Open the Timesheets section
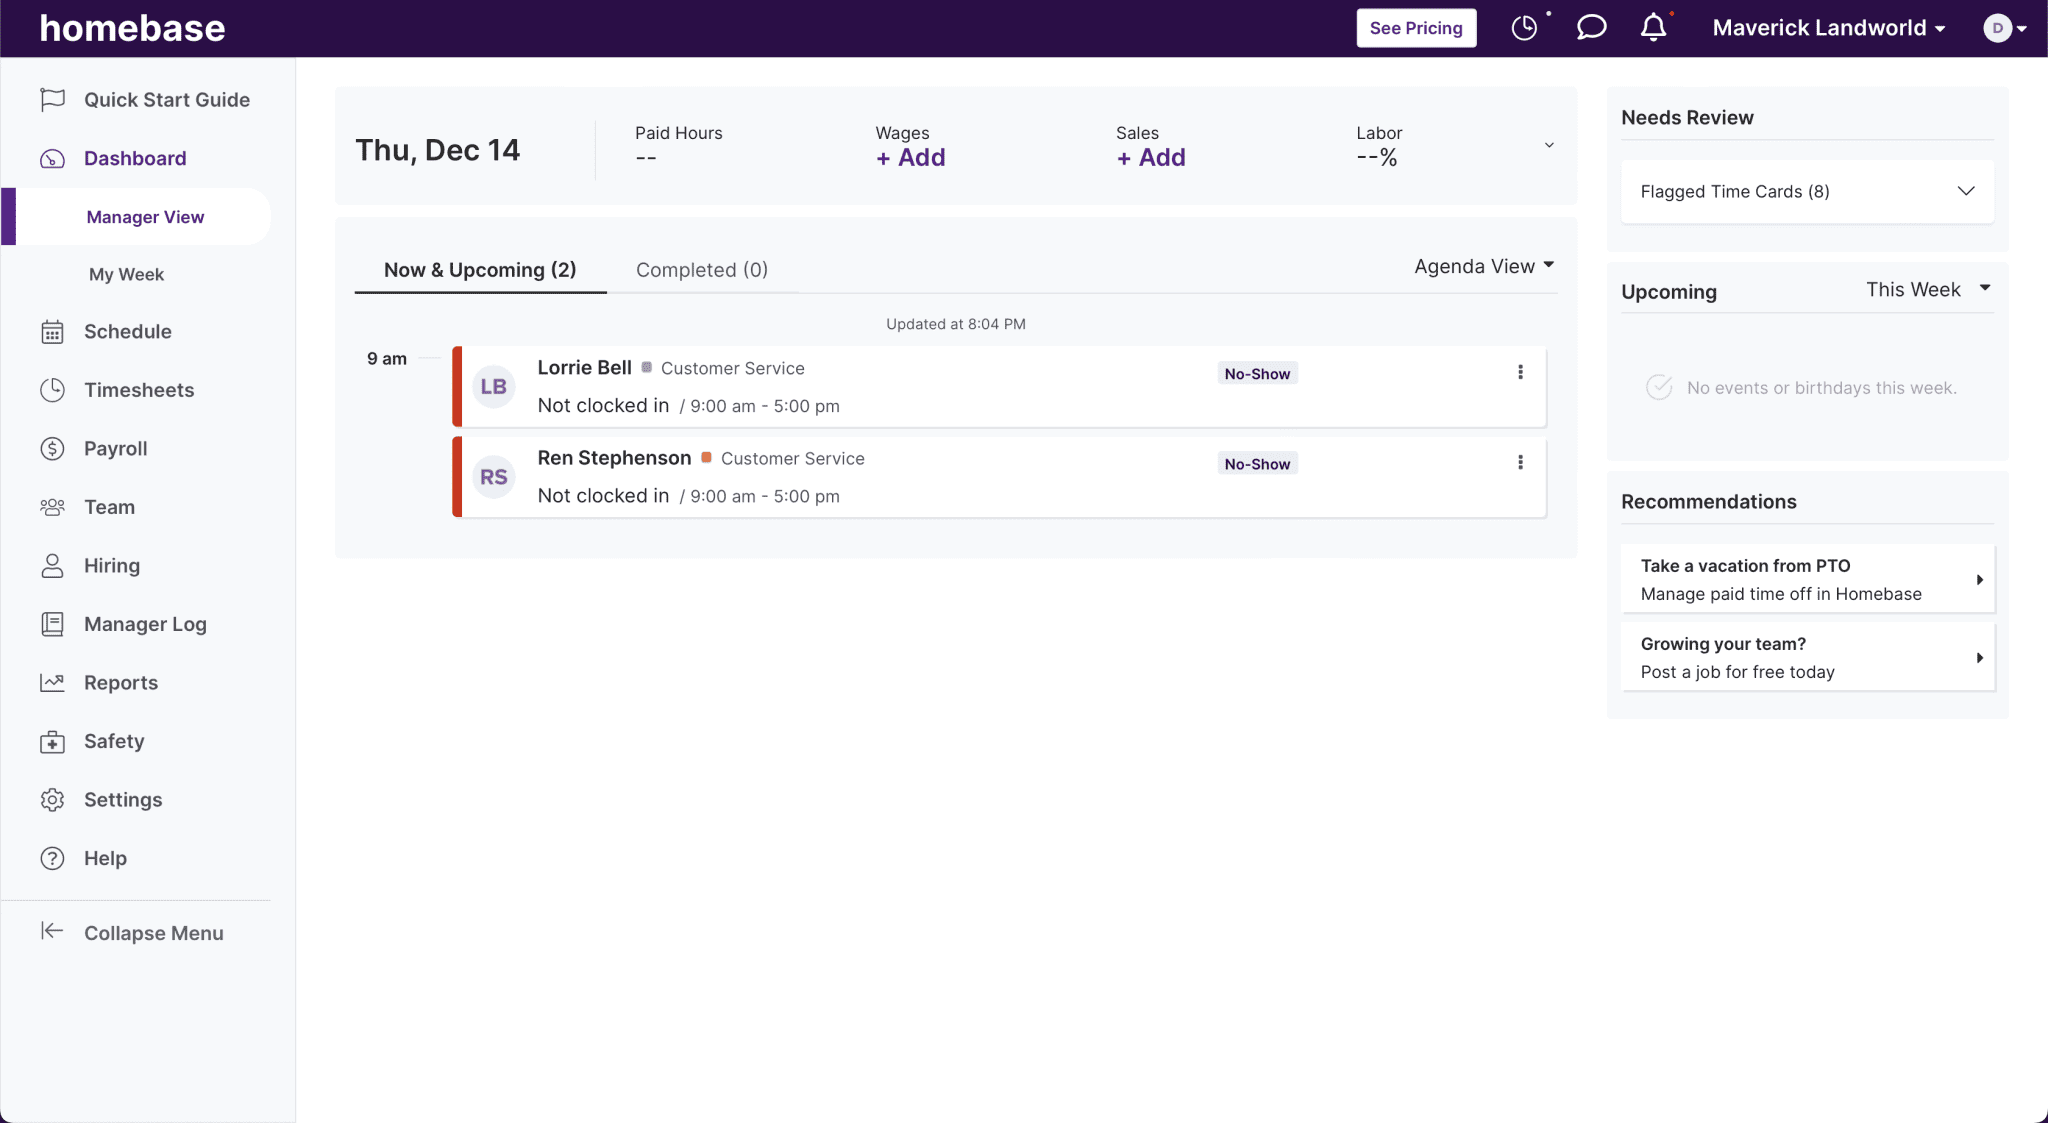 click(138, 390)
